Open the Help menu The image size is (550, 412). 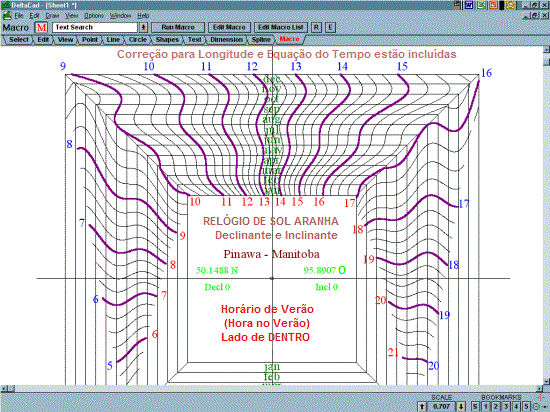pyautogui.click(x=143, y=16)
